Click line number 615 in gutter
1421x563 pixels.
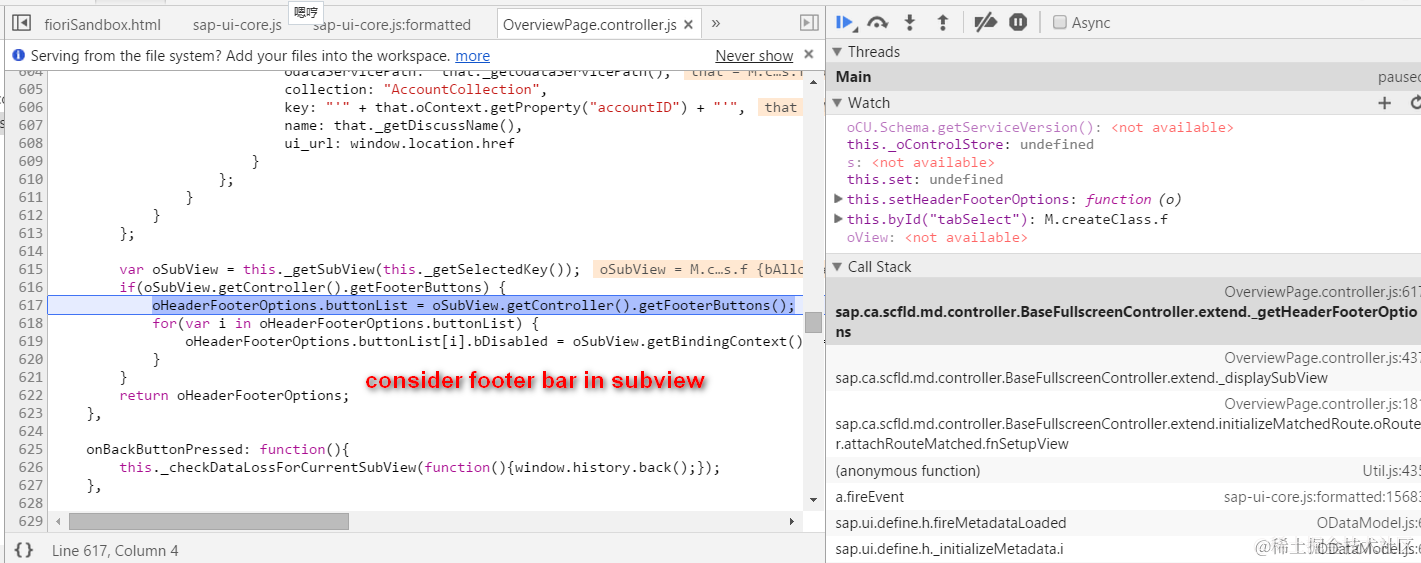[x=31, y=269]
